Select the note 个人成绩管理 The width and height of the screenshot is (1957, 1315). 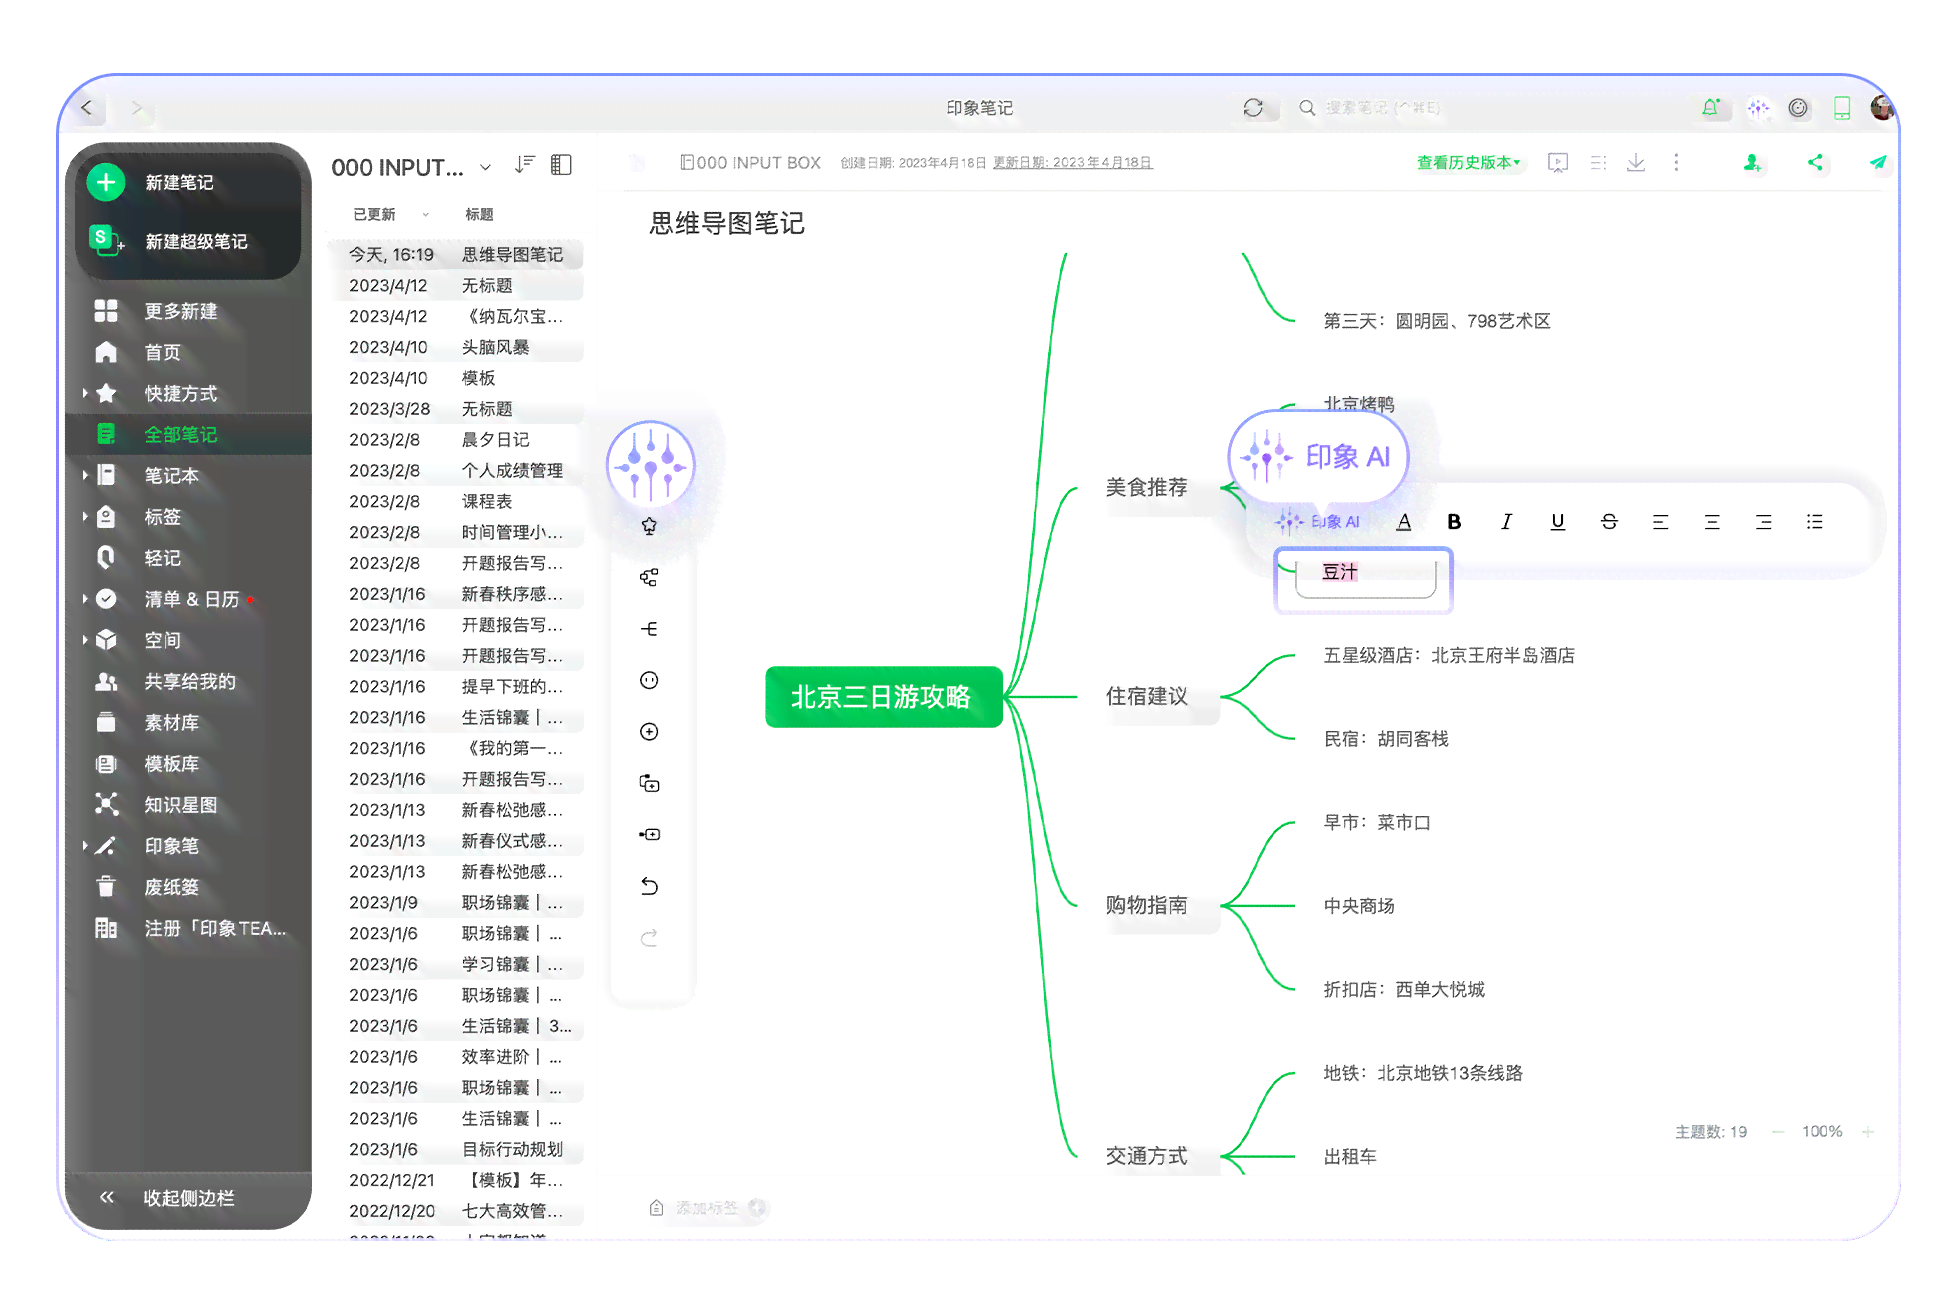pyautogui.click(x=457, y=471)
